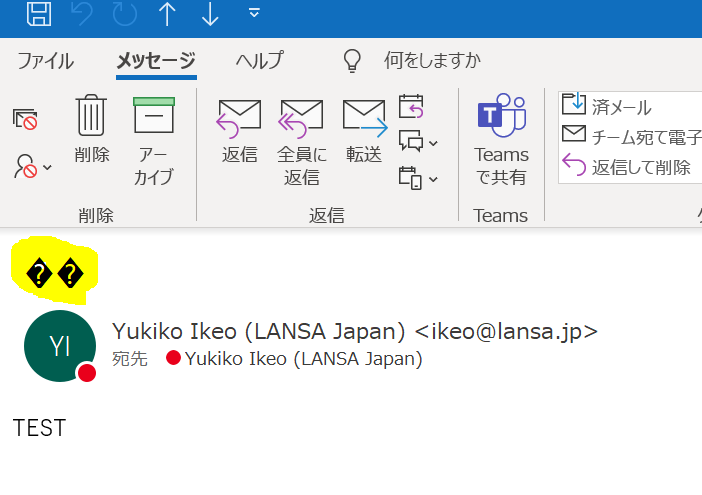The image size is (702, 495).
Task: Click the reply with meeting calendar icon
Action: pos(411,107)
